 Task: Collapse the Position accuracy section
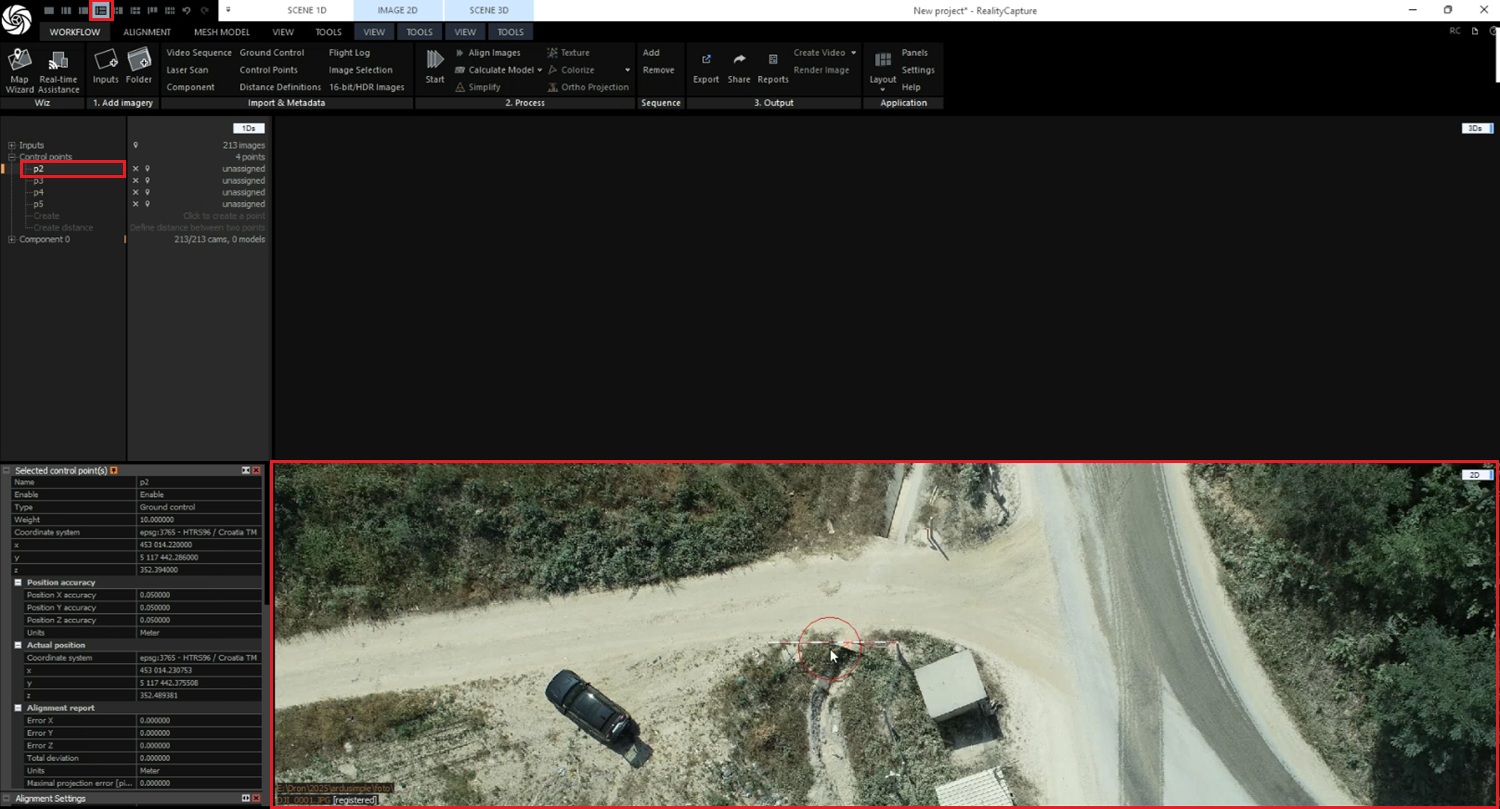(x=18, y=582)
